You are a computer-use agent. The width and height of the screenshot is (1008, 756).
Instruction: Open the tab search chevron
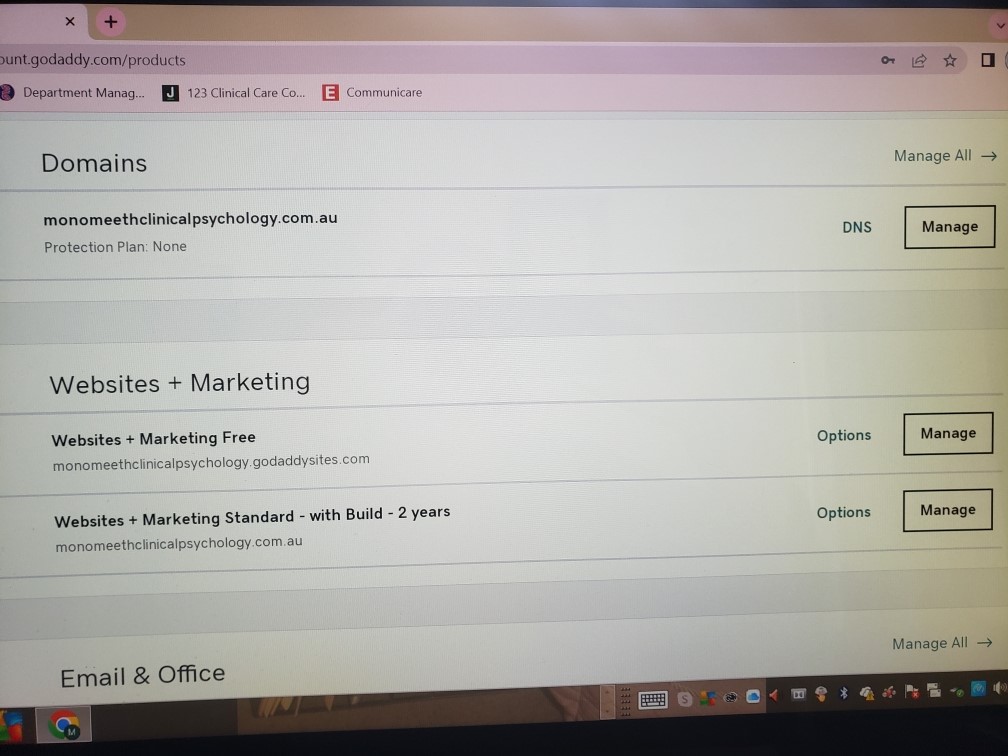coord(1000,24)
